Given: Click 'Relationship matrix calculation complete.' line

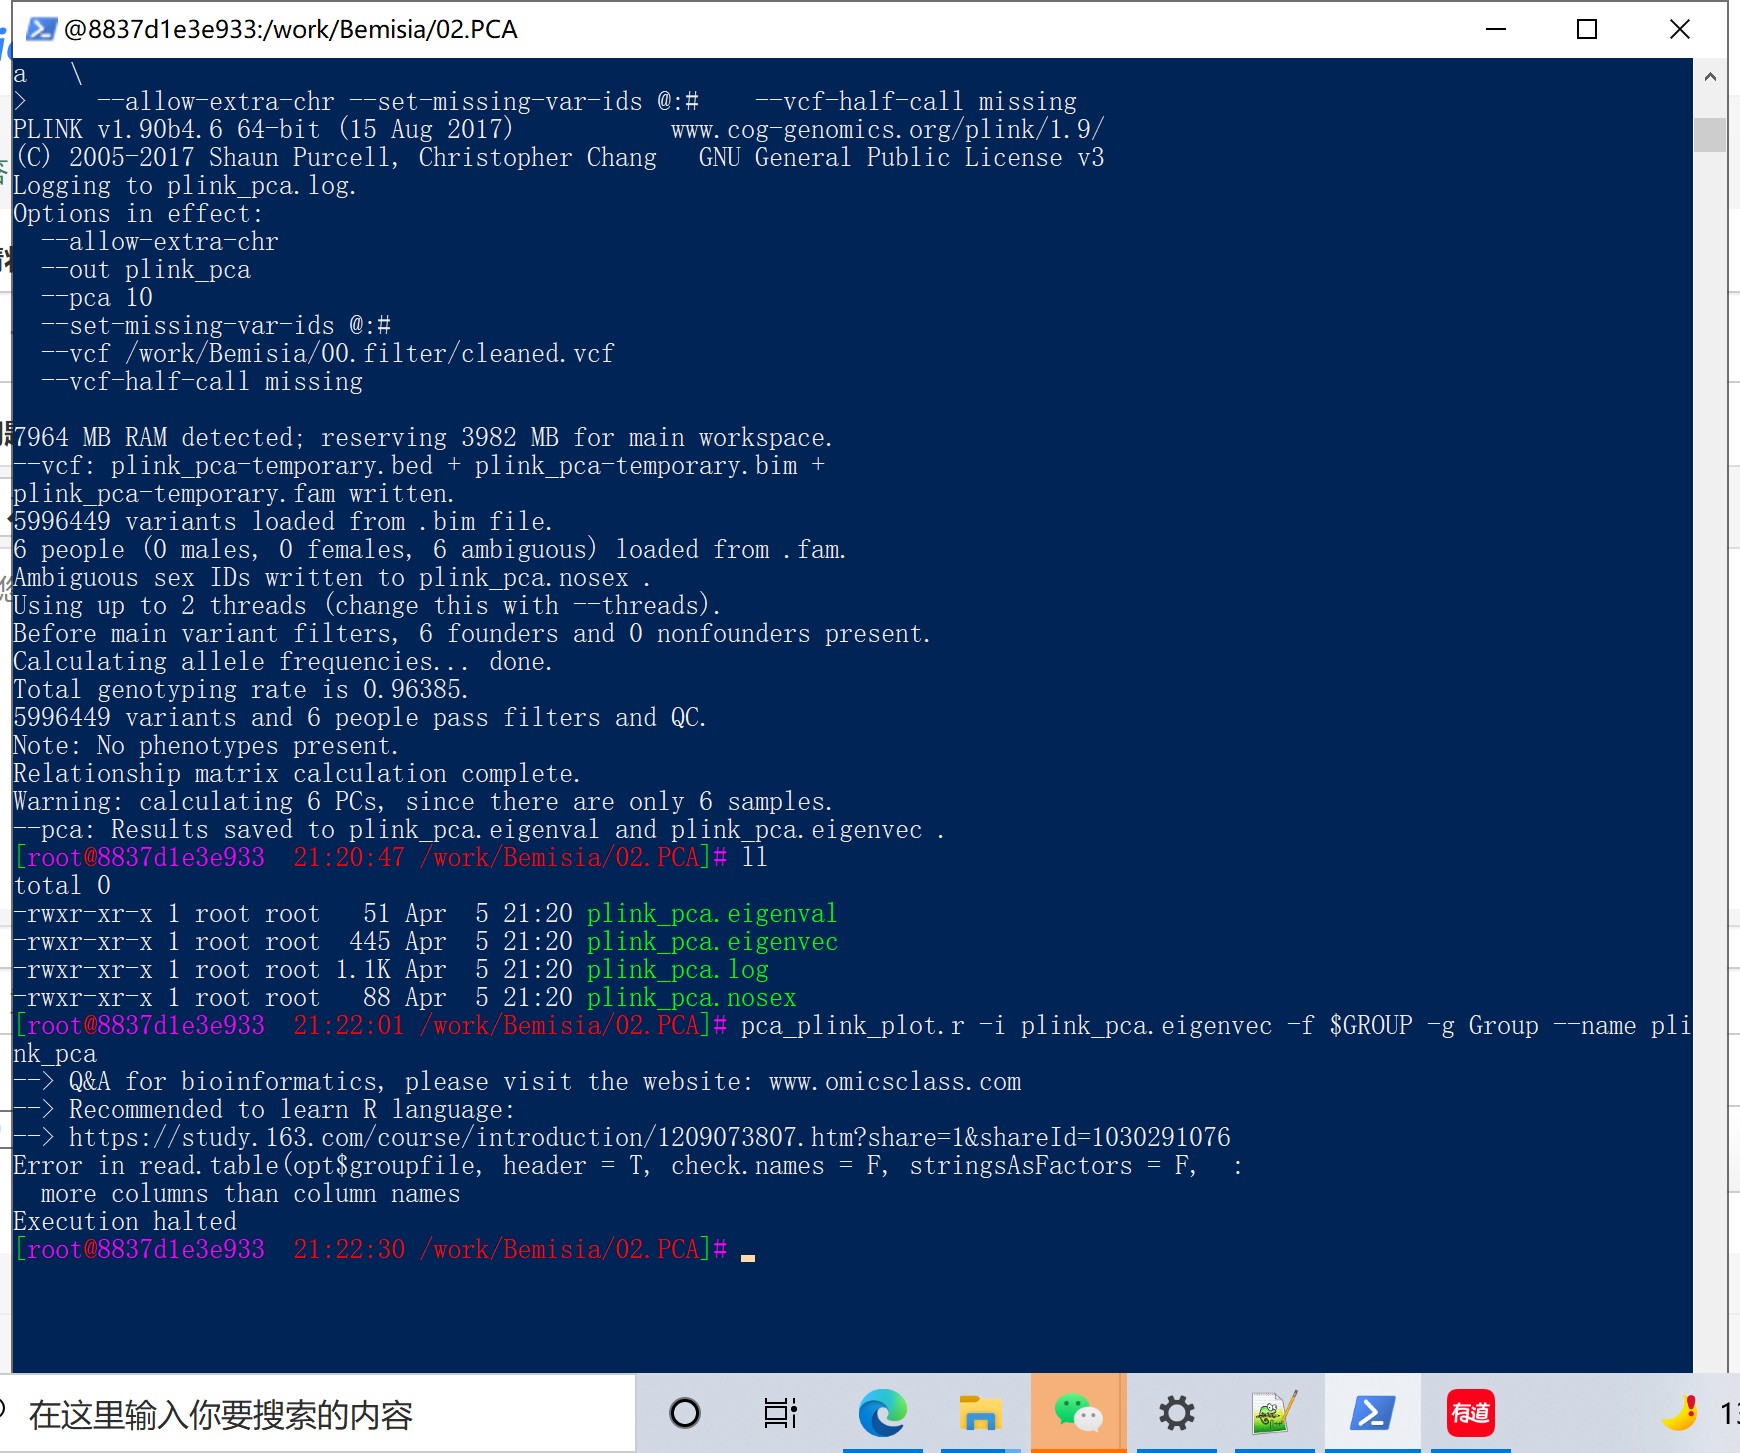Looking at the screenshot, I should pyautogui.click(x=296, y=774).
